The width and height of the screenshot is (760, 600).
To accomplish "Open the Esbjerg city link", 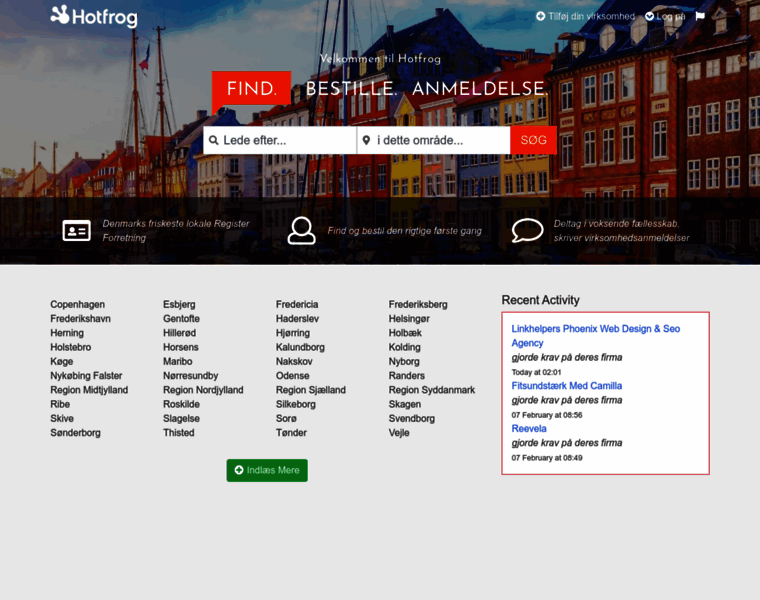I will point(179,304).
